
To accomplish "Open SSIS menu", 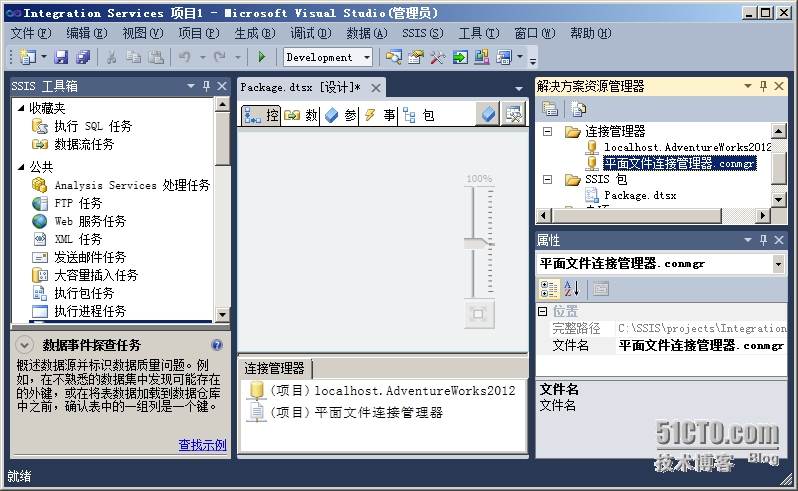I will coord(422,33).
